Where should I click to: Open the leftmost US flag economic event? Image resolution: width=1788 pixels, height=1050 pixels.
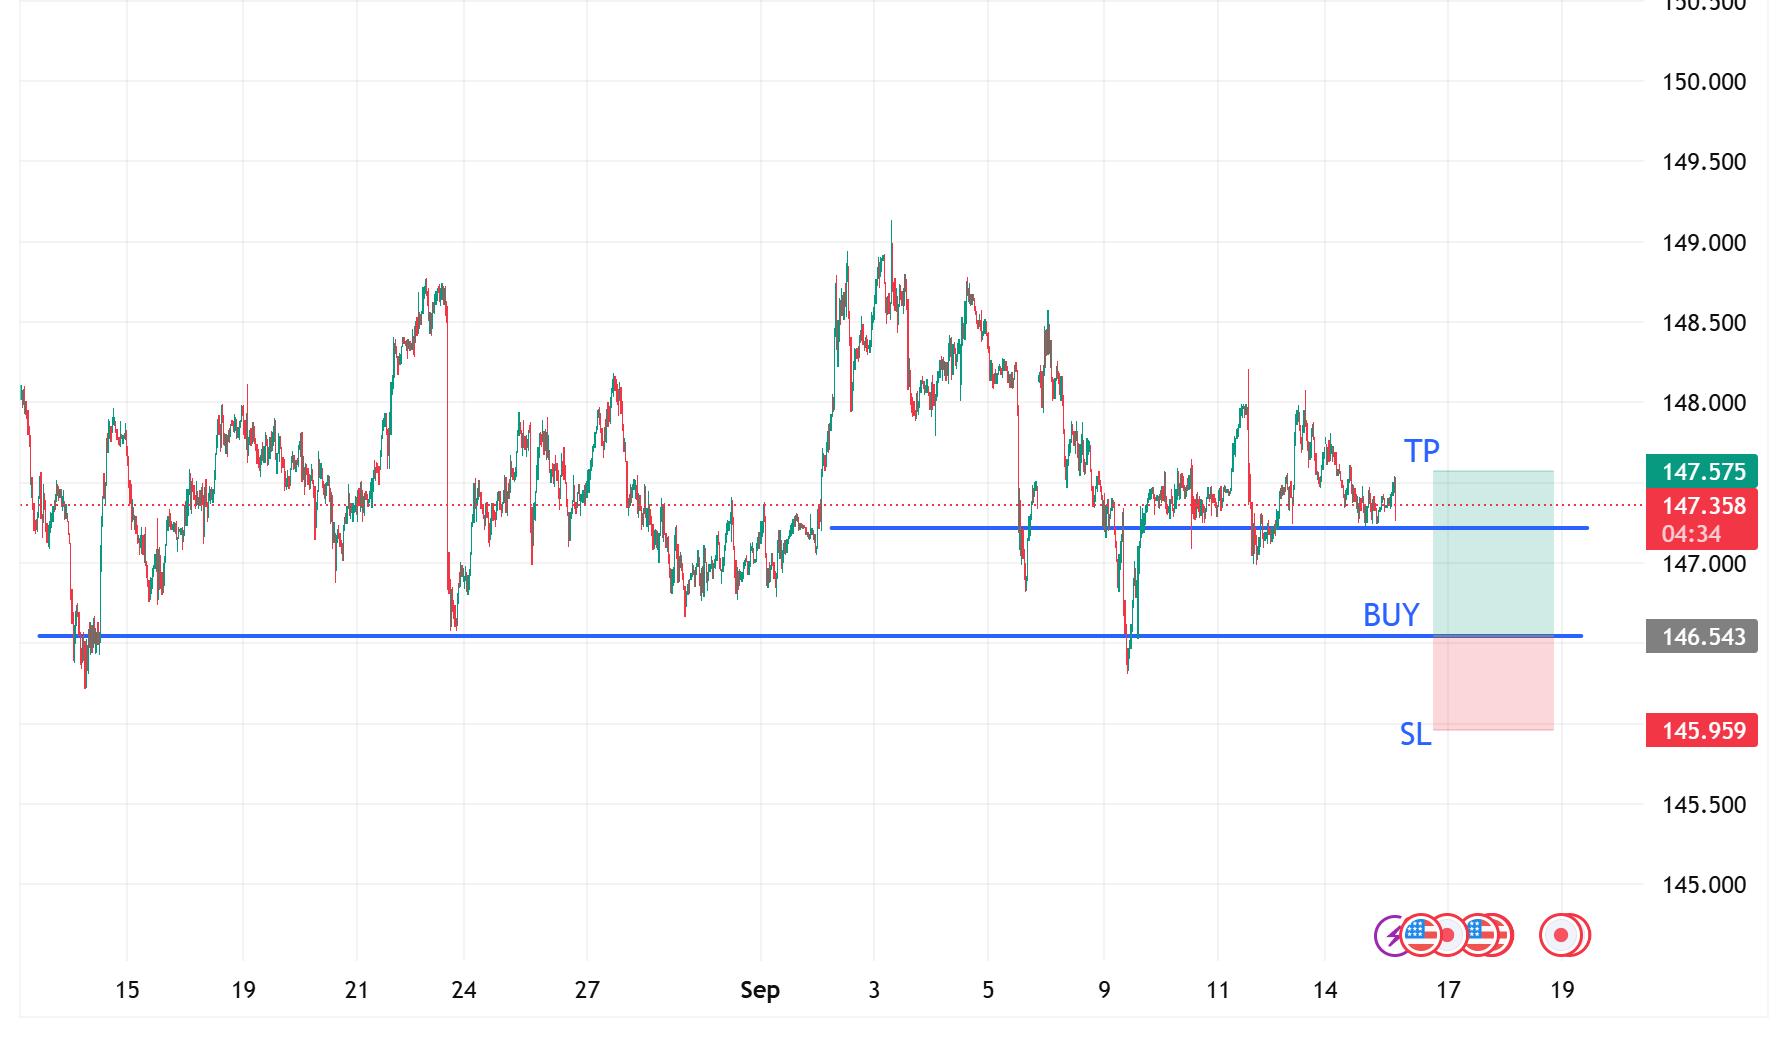1418,935
